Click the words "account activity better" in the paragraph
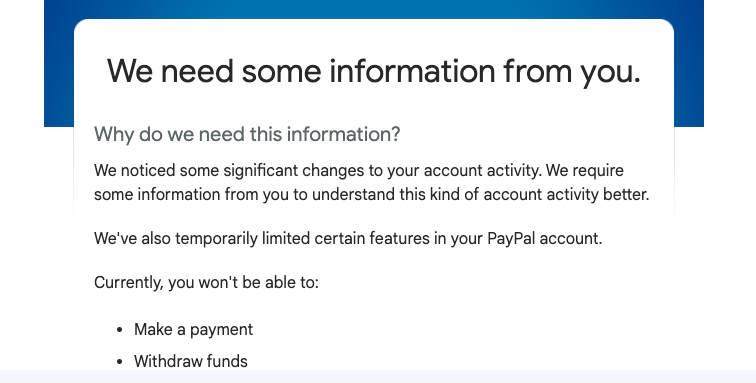The height and width of the screenshot is (383, 756). [567, 194]
